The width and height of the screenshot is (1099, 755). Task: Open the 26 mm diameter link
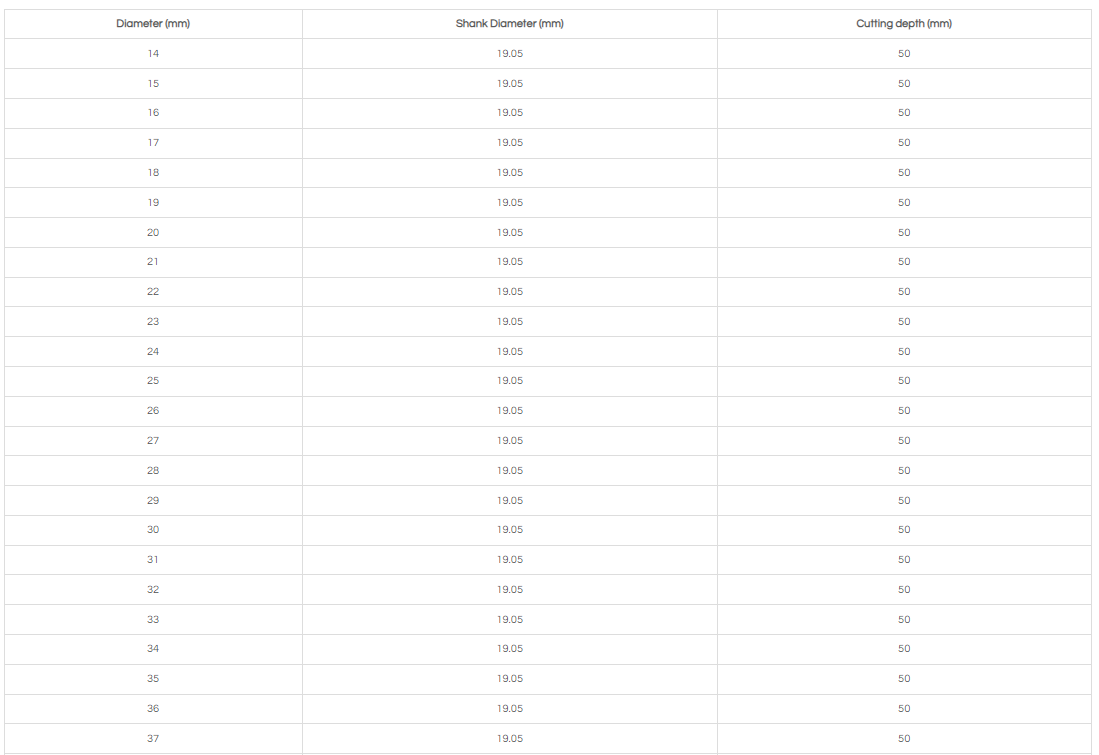(153, 411)
